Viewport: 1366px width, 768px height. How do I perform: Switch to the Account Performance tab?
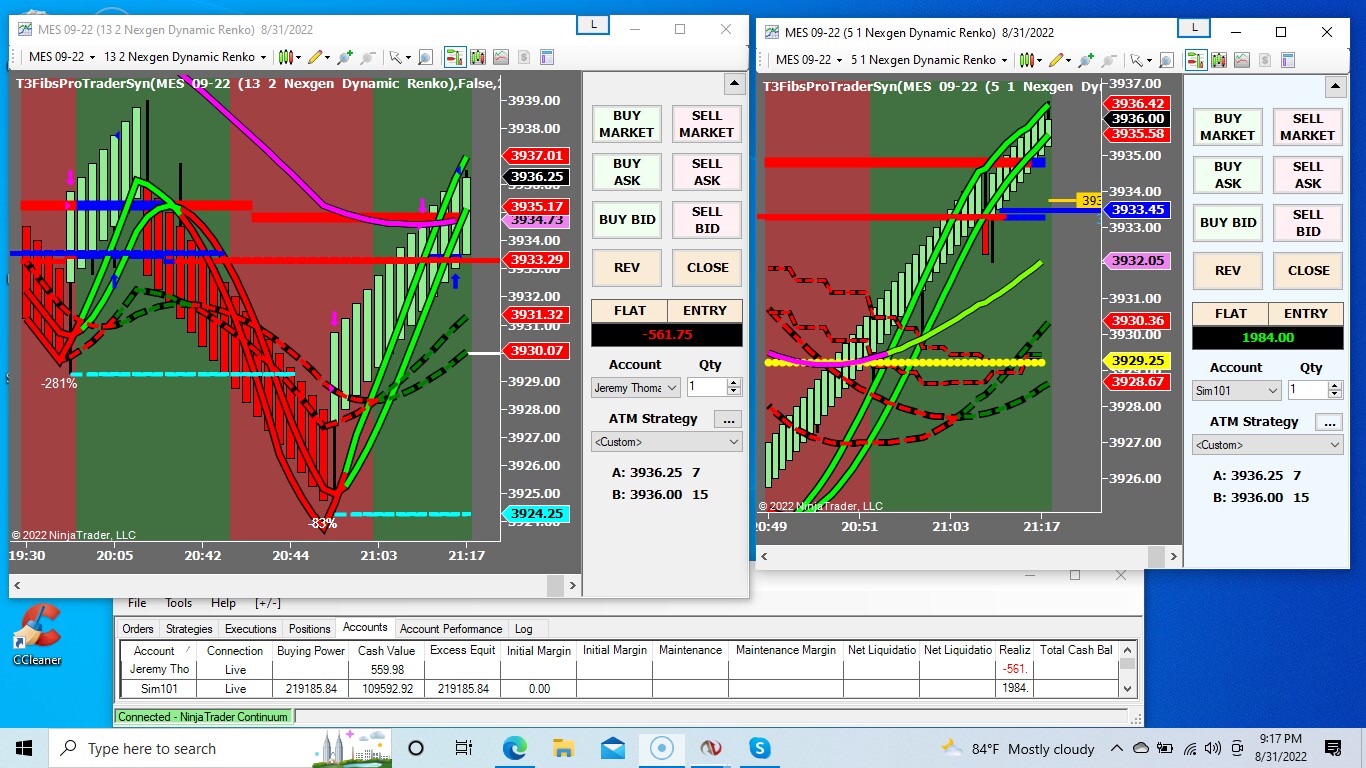click(x=451, y=629)
